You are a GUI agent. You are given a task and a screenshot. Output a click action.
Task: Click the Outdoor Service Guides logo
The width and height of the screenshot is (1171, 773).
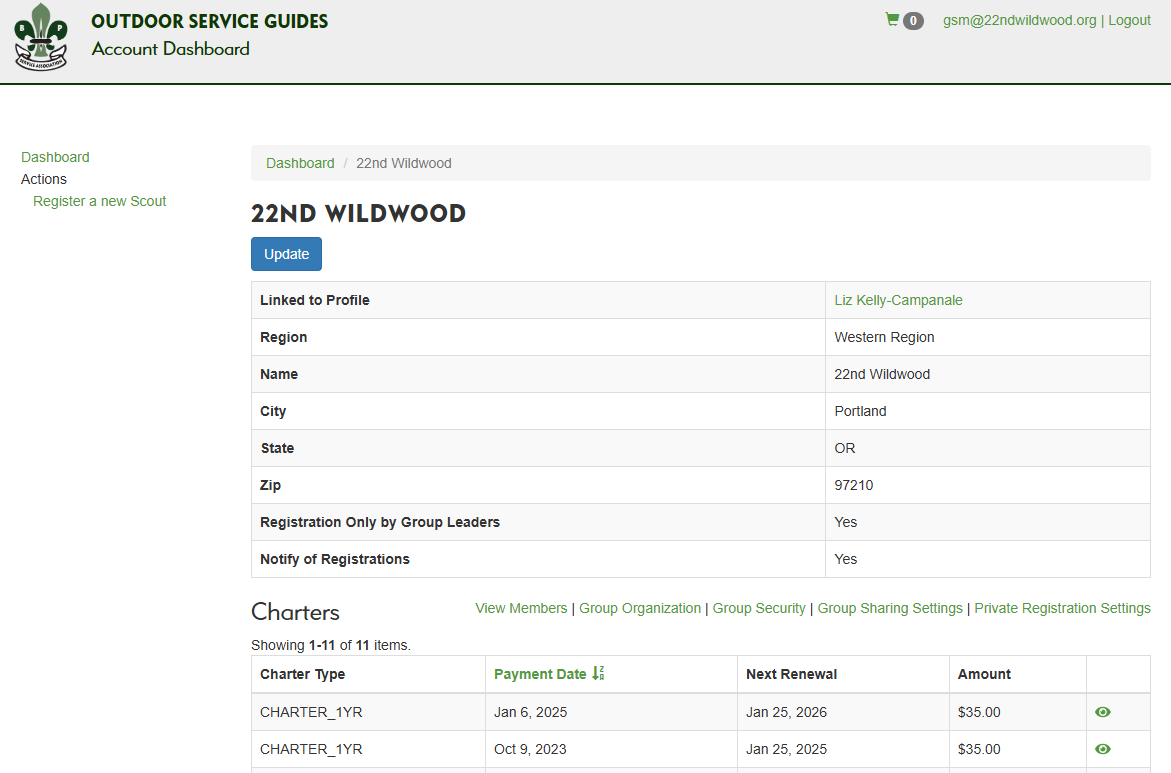click(x=41, y=37)
